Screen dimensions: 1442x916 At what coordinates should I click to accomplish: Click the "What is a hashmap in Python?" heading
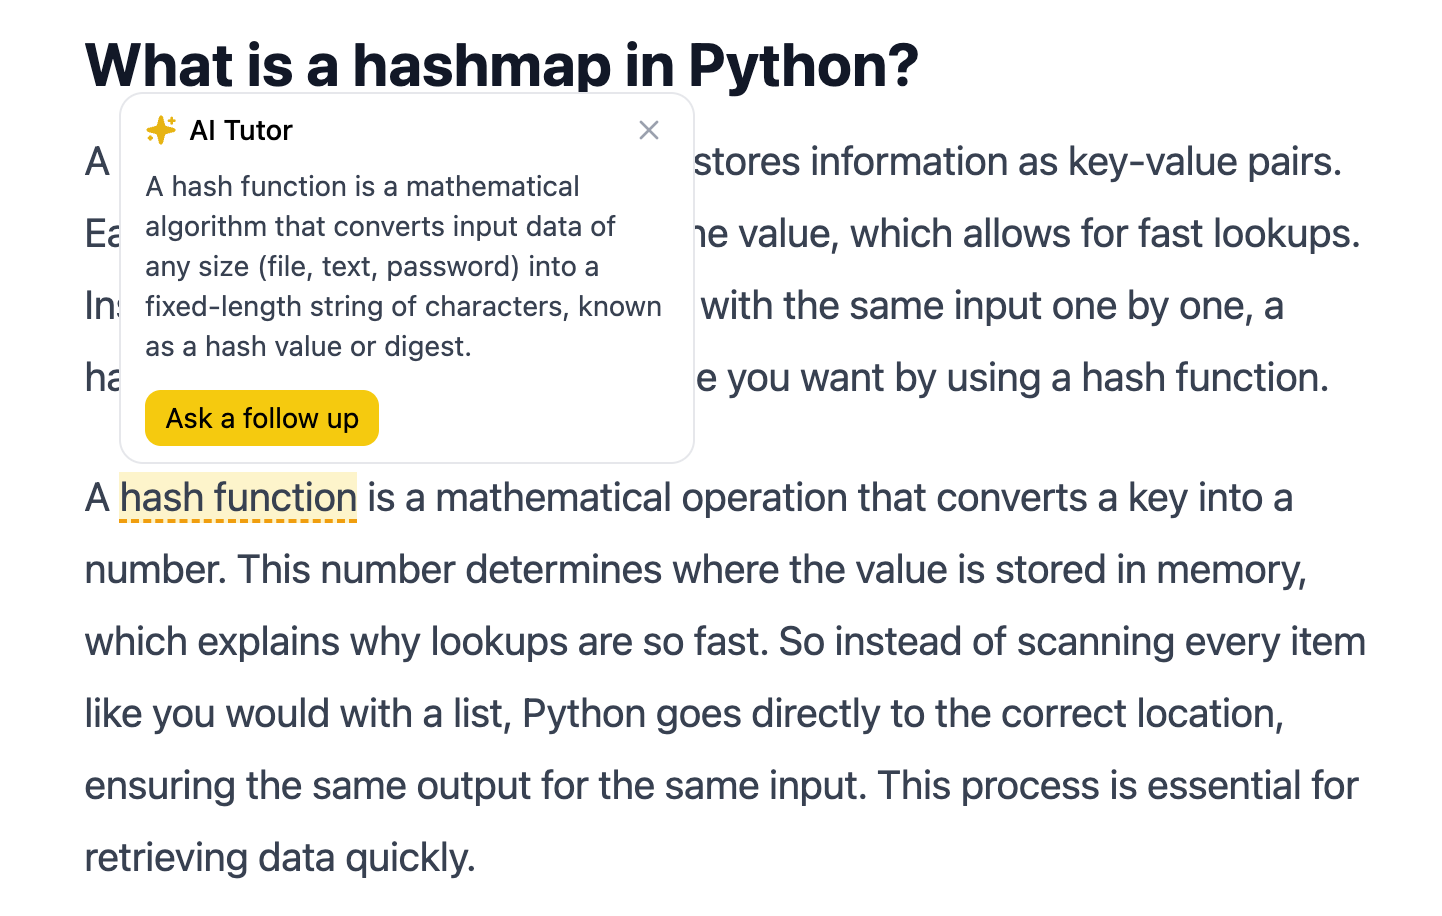(x=501, y=65)
